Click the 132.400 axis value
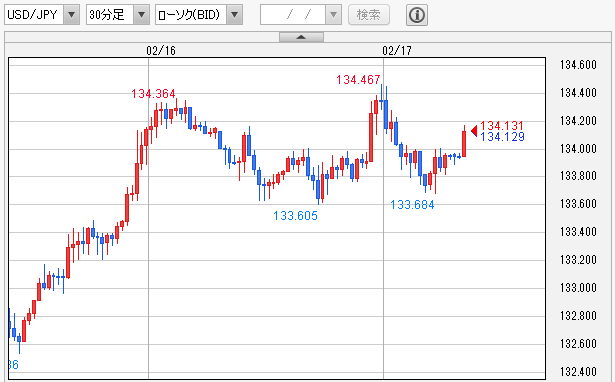The height and width of the screenshot is (382, 615). 578,371
